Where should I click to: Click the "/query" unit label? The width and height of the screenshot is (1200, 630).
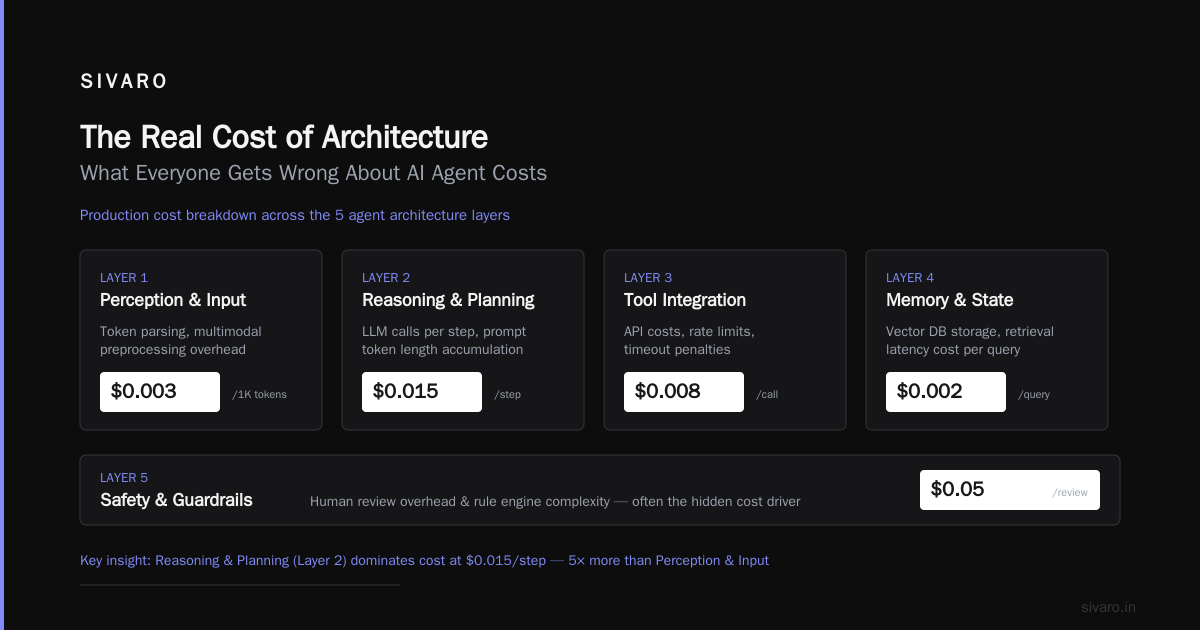pyautogui.click(x=1034, y=395)
